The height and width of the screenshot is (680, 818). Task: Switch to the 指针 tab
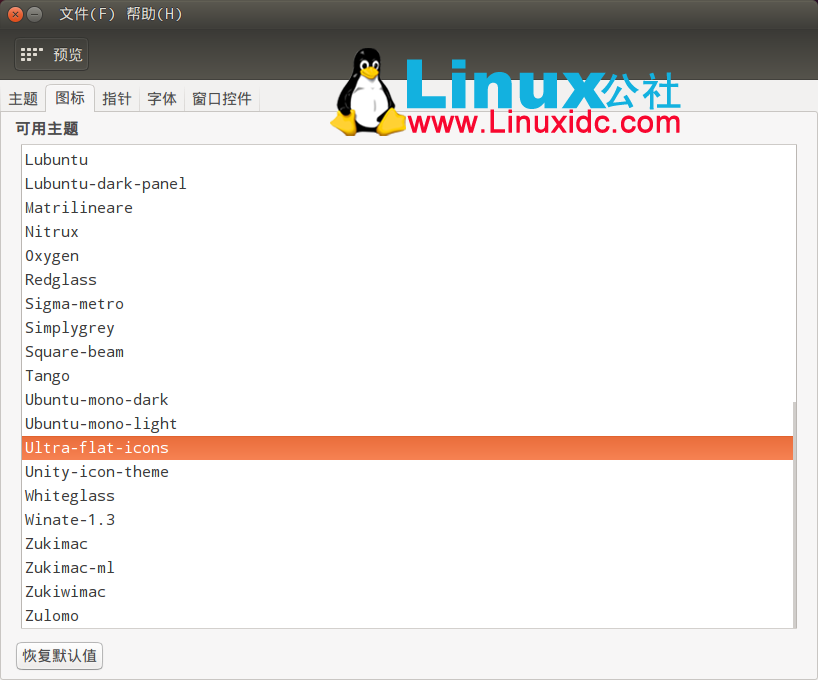(116, 98)
